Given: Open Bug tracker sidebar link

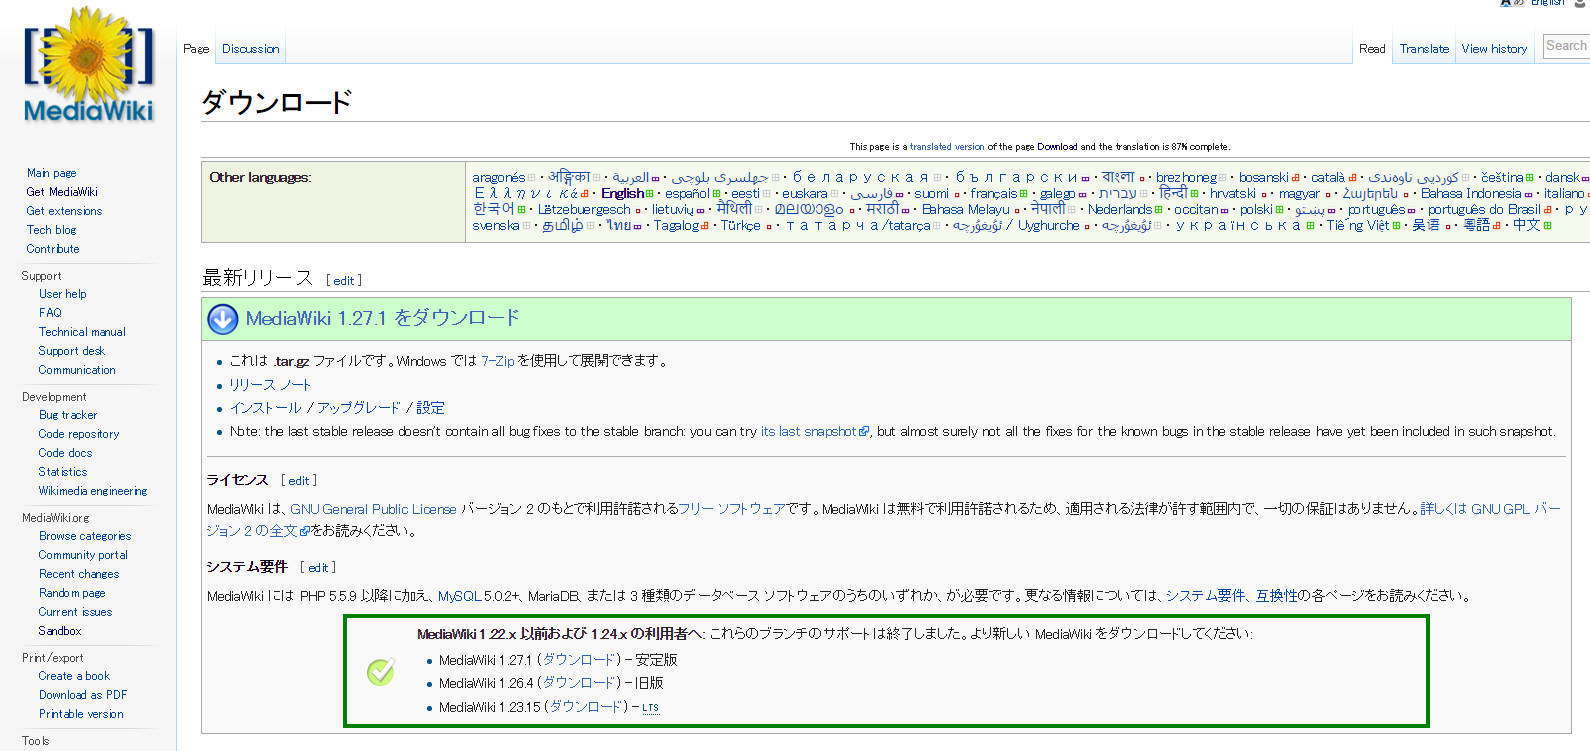Looking at the screenshot, I should tap(68, 415).
